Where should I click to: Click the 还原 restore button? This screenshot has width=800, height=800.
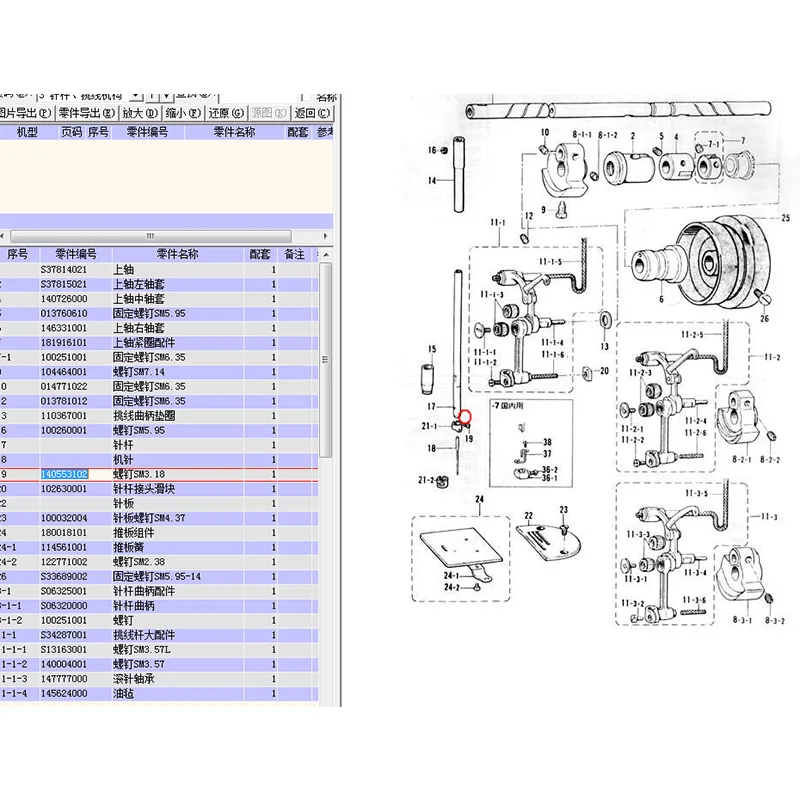(226, 113)
